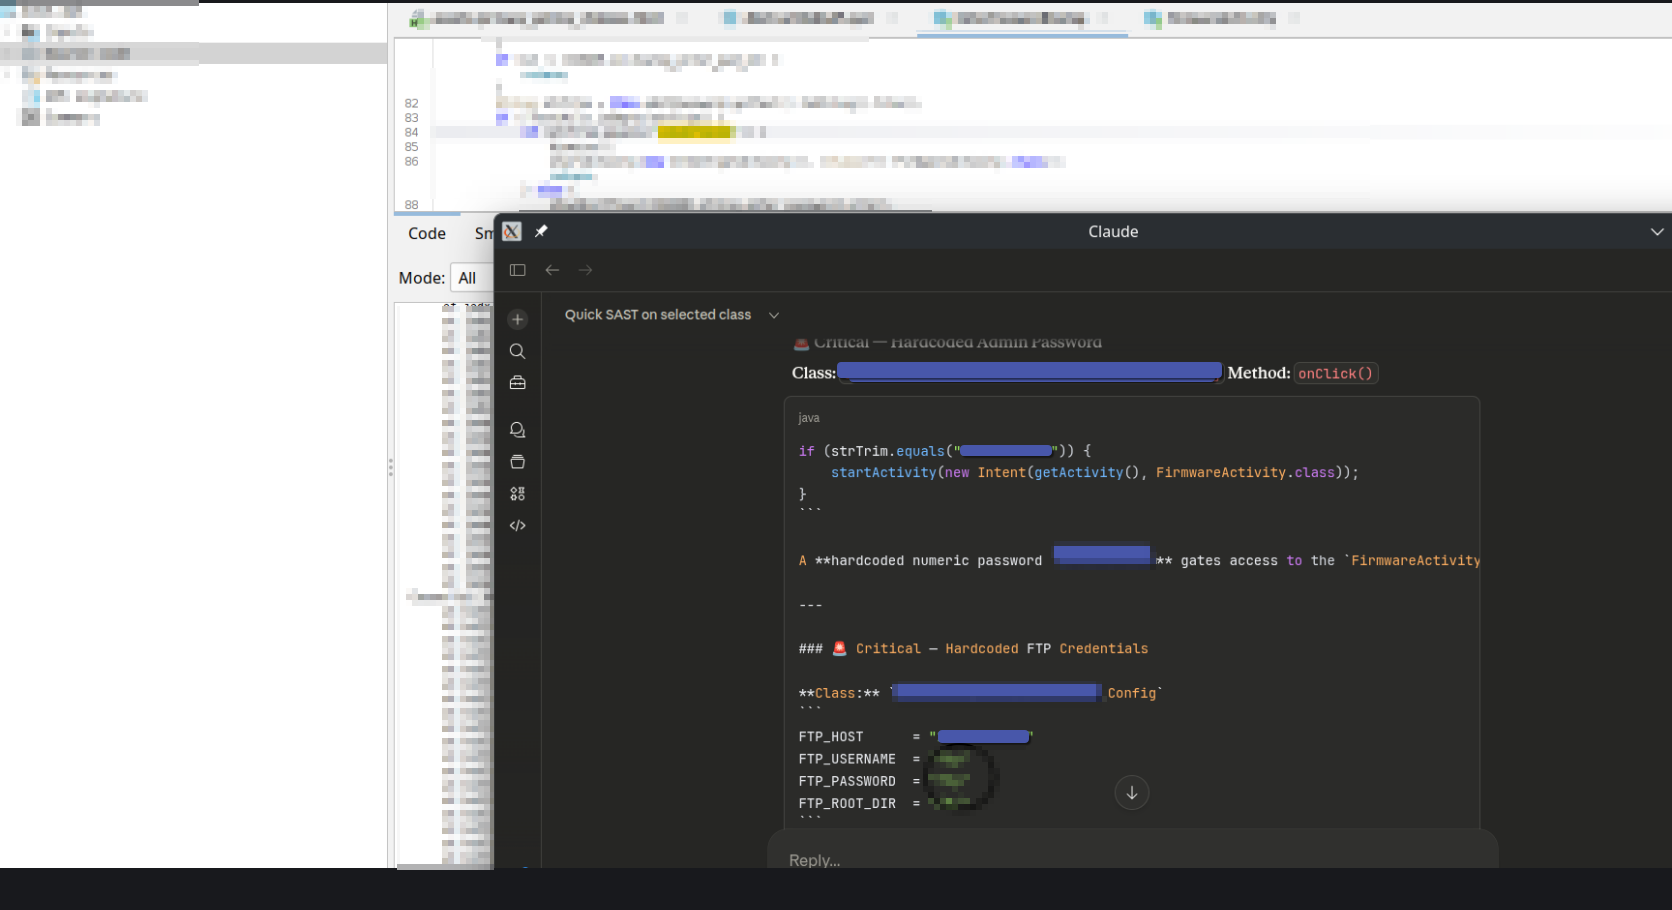The height and width of the screenshot is (910, 1672).
Task: Open the chats bubble icon
Action: [517, 430]
